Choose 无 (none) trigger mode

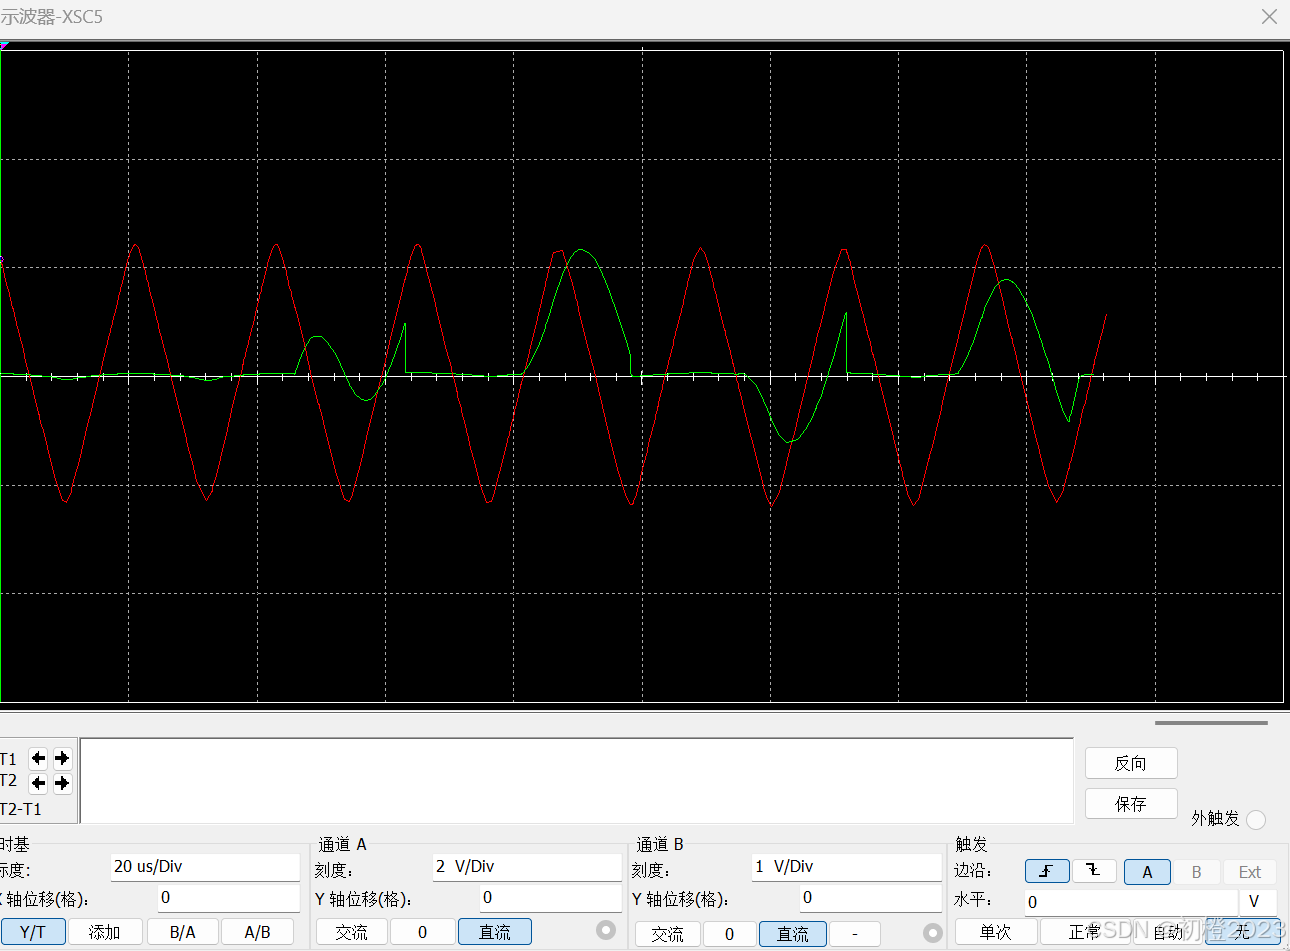click(x=1243, y=932)
